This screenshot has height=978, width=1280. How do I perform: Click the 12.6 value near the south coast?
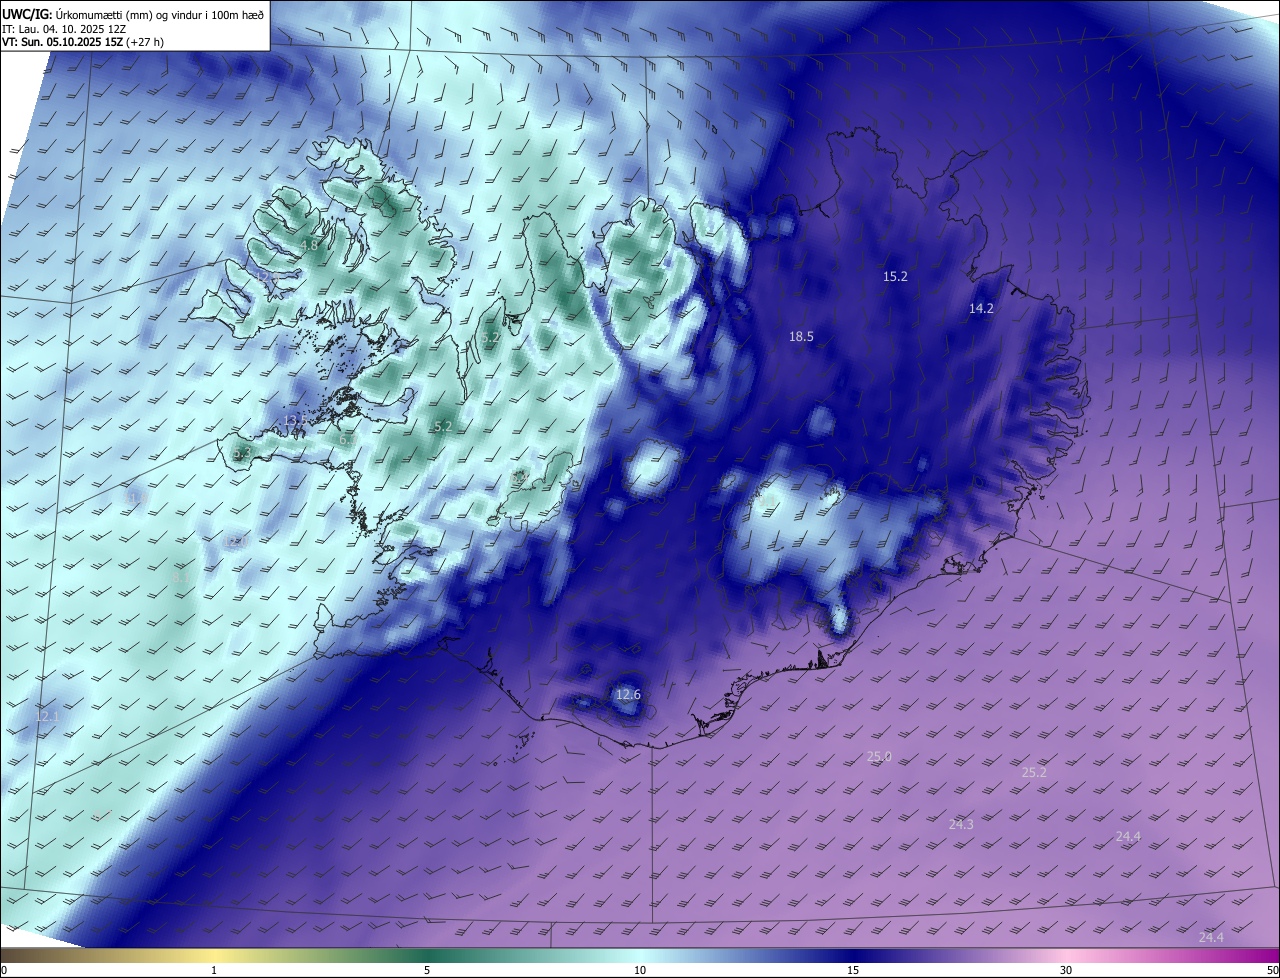[627, 694]
